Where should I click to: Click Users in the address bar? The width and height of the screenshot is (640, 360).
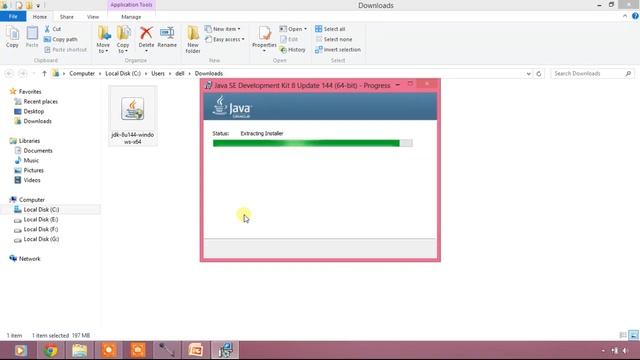coord(158,73)
